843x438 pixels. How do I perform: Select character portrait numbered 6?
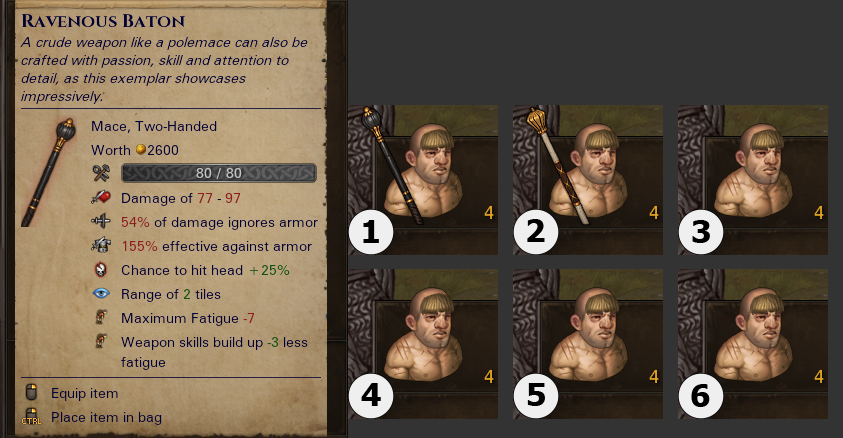753,344
